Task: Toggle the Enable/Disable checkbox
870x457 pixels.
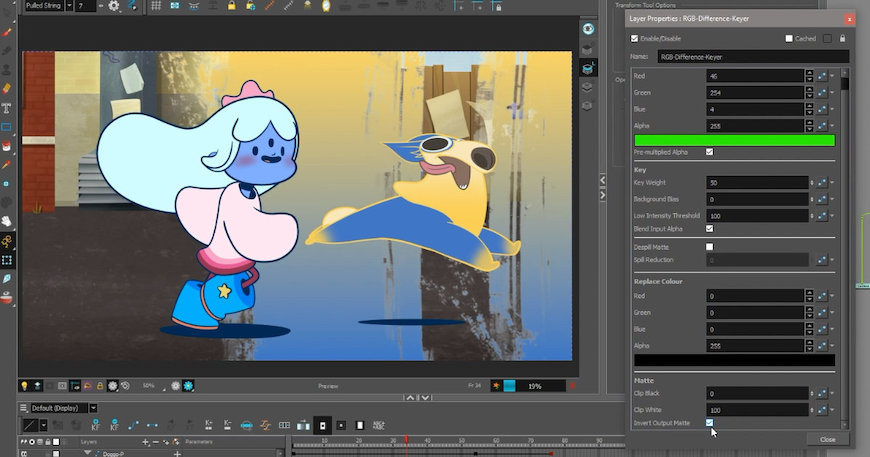Action: 634,38
